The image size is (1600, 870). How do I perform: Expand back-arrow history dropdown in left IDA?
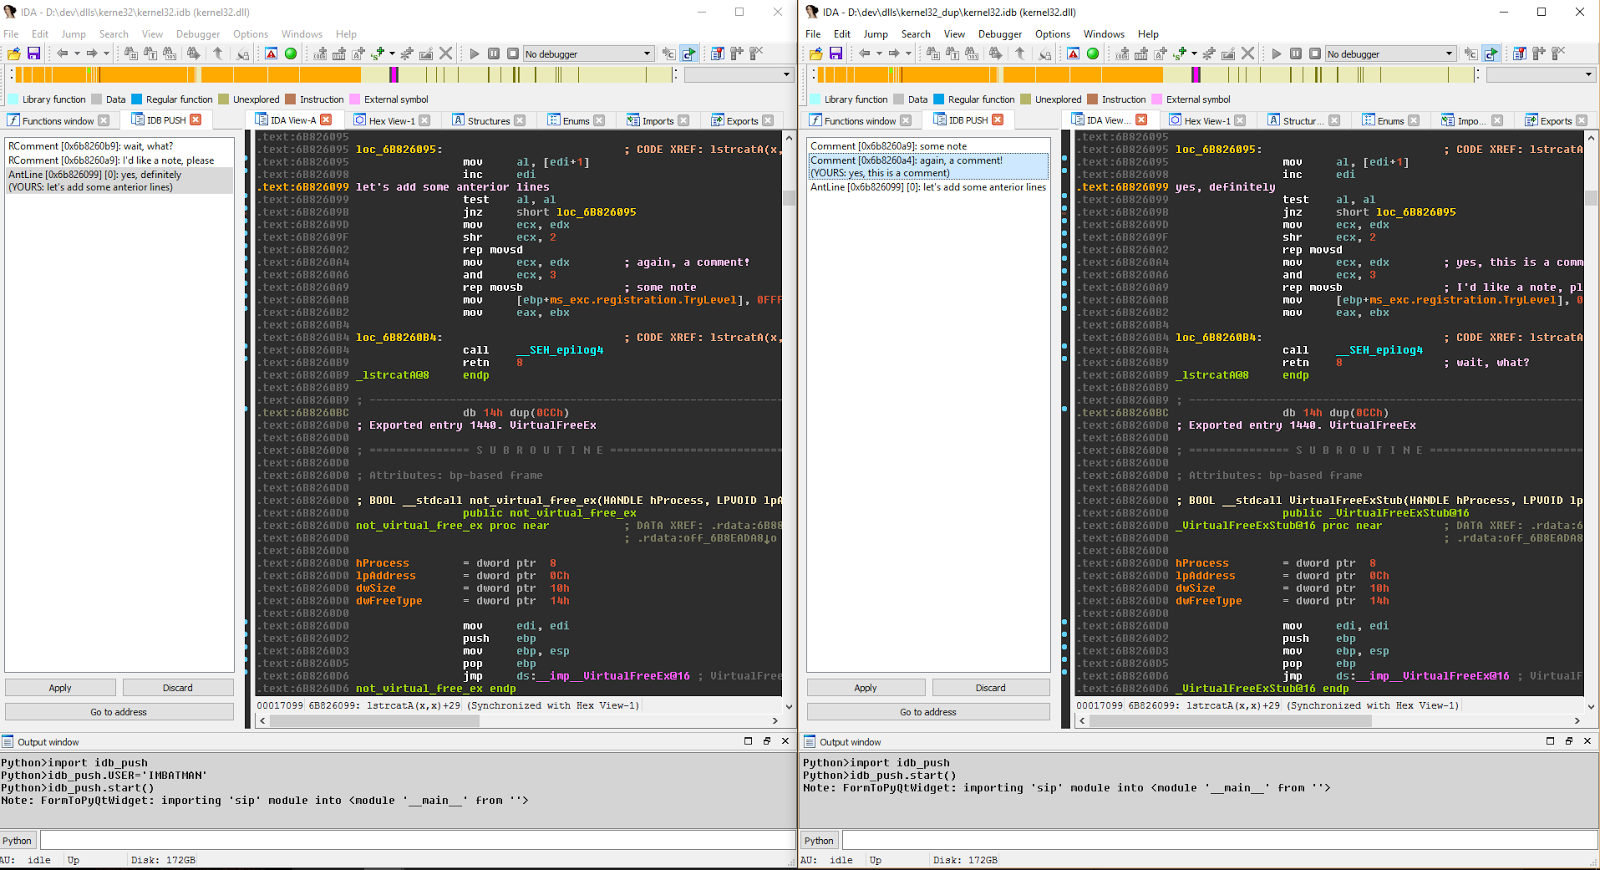[77, 54]
